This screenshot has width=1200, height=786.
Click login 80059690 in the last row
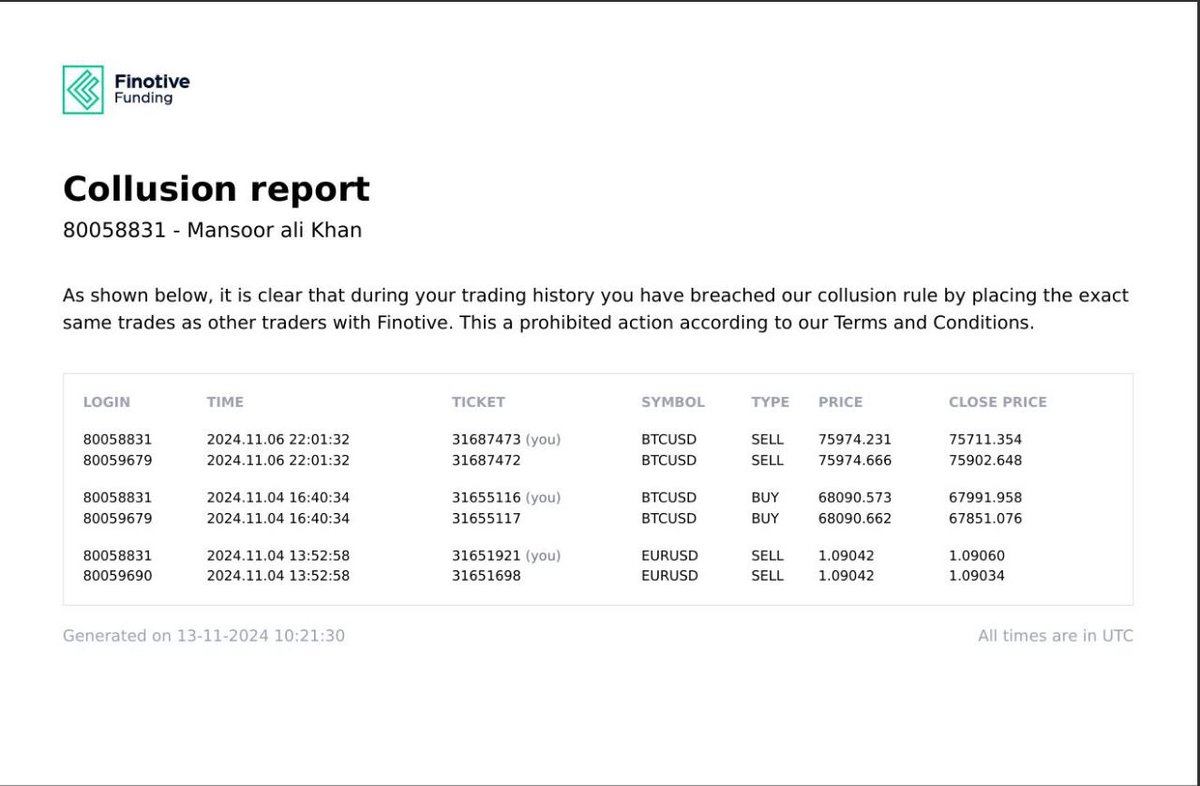[118, 576]
